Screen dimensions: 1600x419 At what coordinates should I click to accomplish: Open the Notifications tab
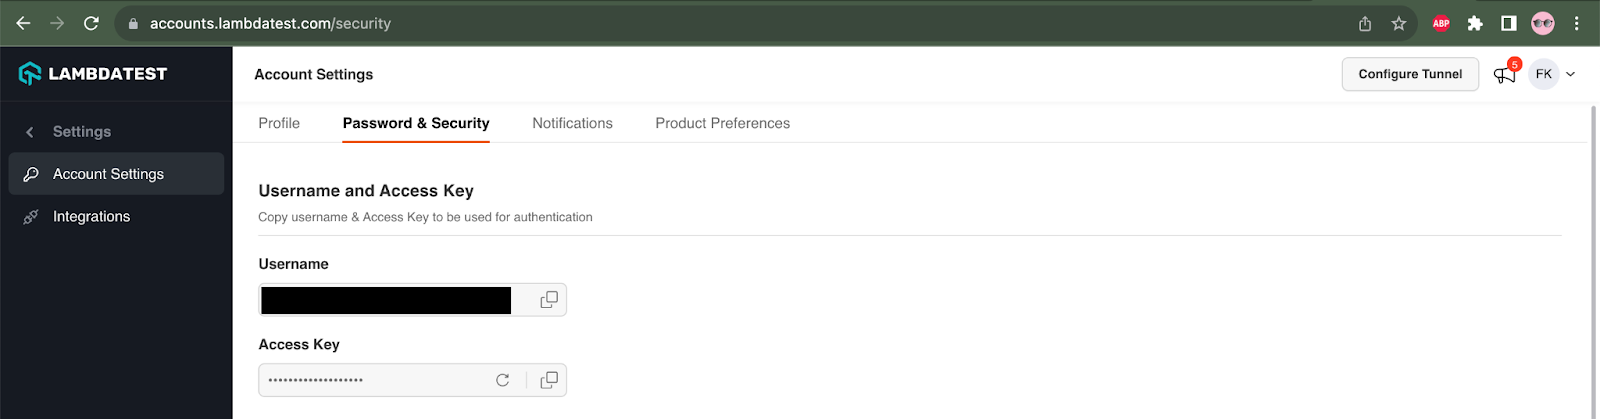[x=572, y=123]
